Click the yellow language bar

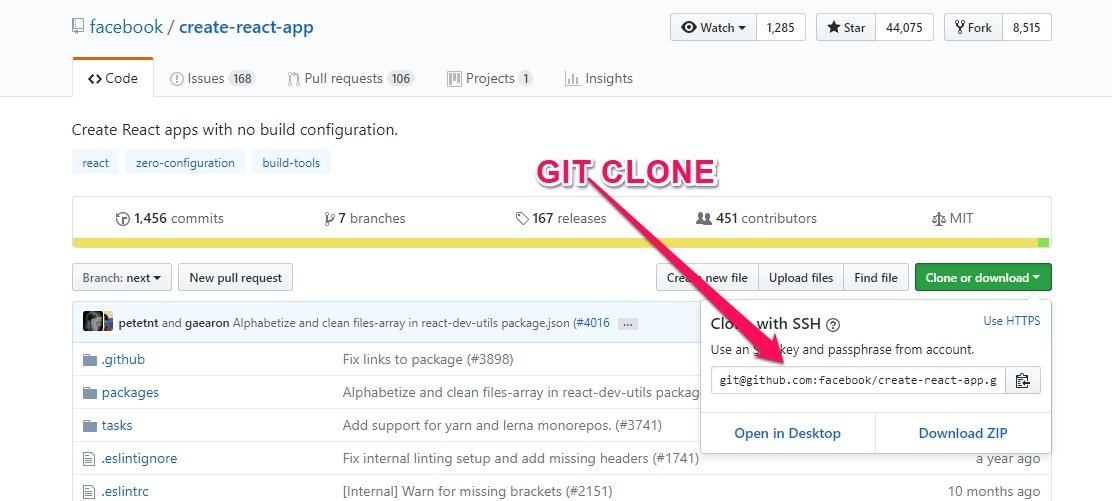555,243
